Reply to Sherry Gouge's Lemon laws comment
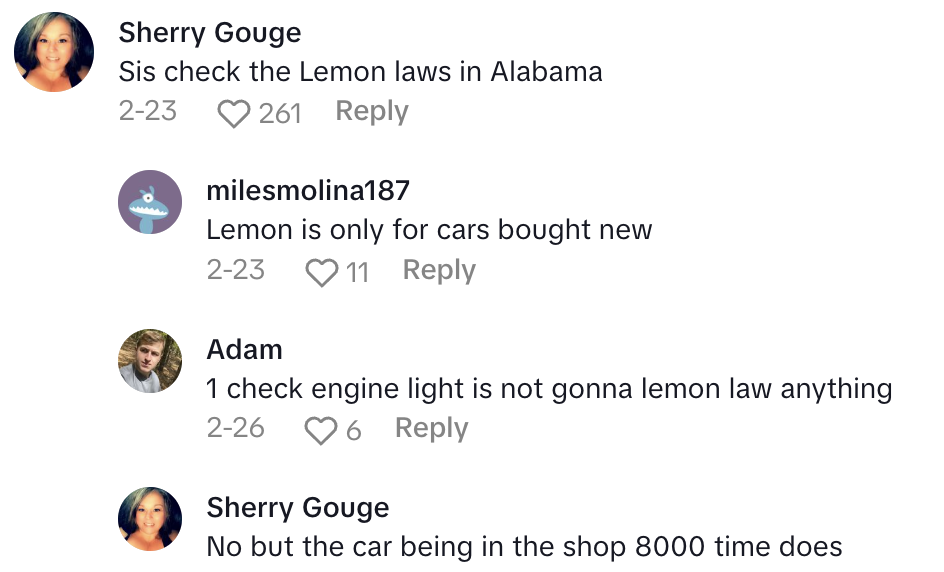This screenshot has width=944, height=572. tap(371, 111)
